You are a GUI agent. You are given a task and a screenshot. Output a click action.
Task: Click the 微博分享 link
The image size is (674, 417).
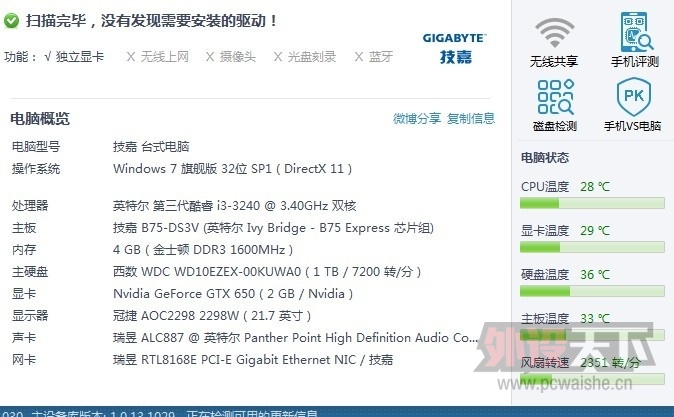417,118
